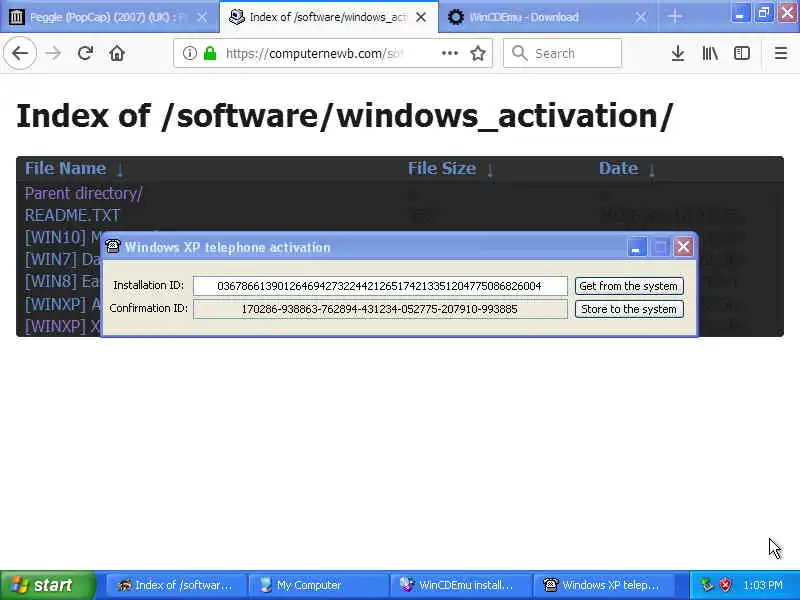Viewport: 800px width, 600px height.
Task: Focus the Search box
Action: 562,53
